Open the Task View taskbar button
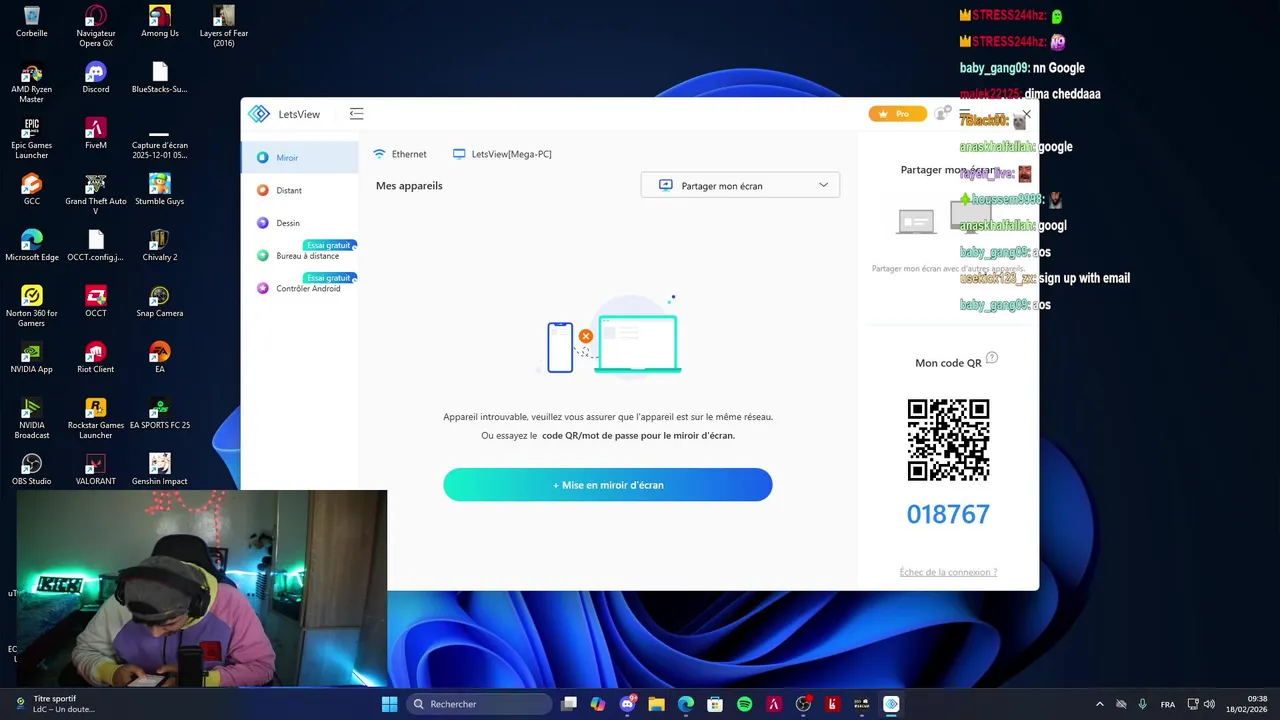 pyautogui.click(x=569, y=704)
